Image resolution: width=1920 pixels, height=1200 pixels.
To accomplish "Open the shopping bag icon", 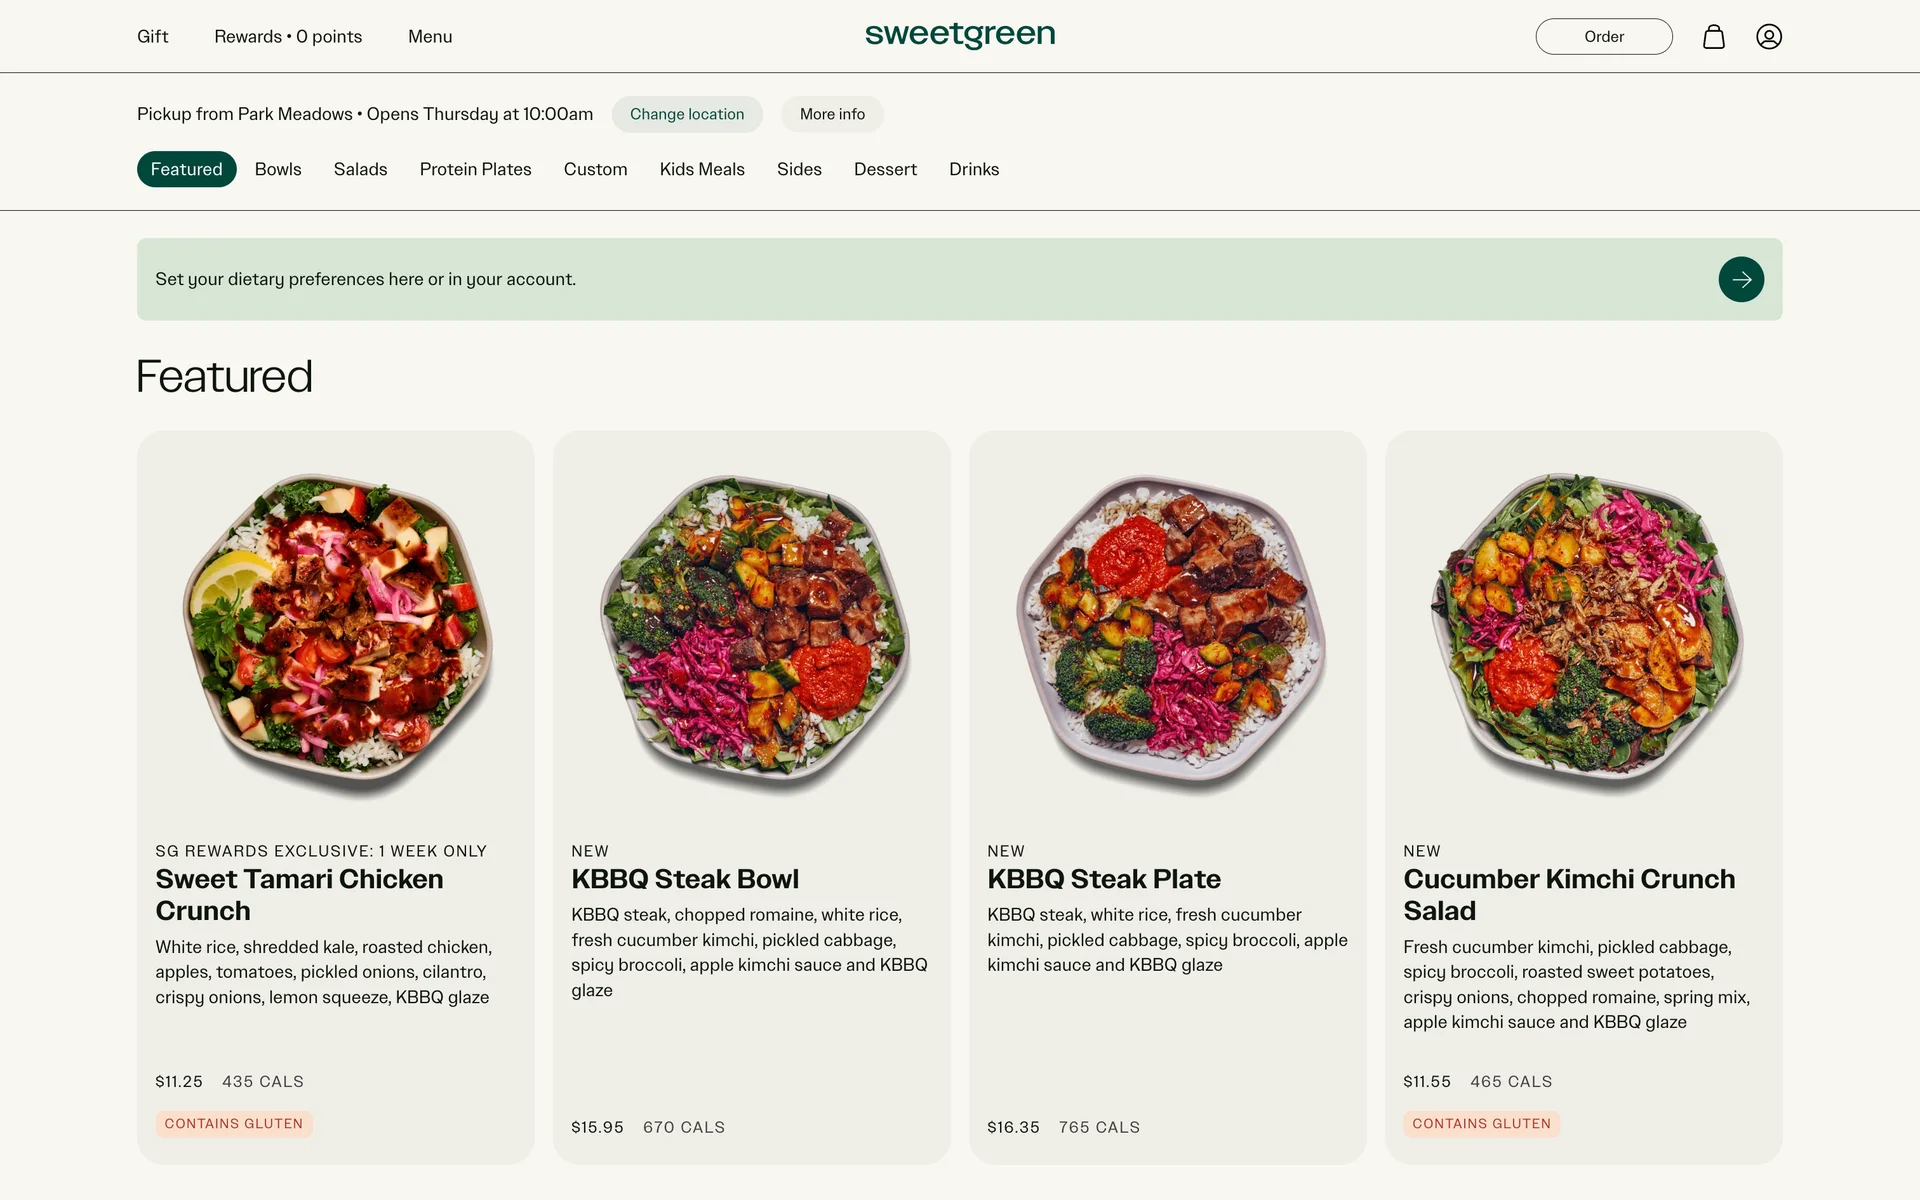I will (1714, 37).
